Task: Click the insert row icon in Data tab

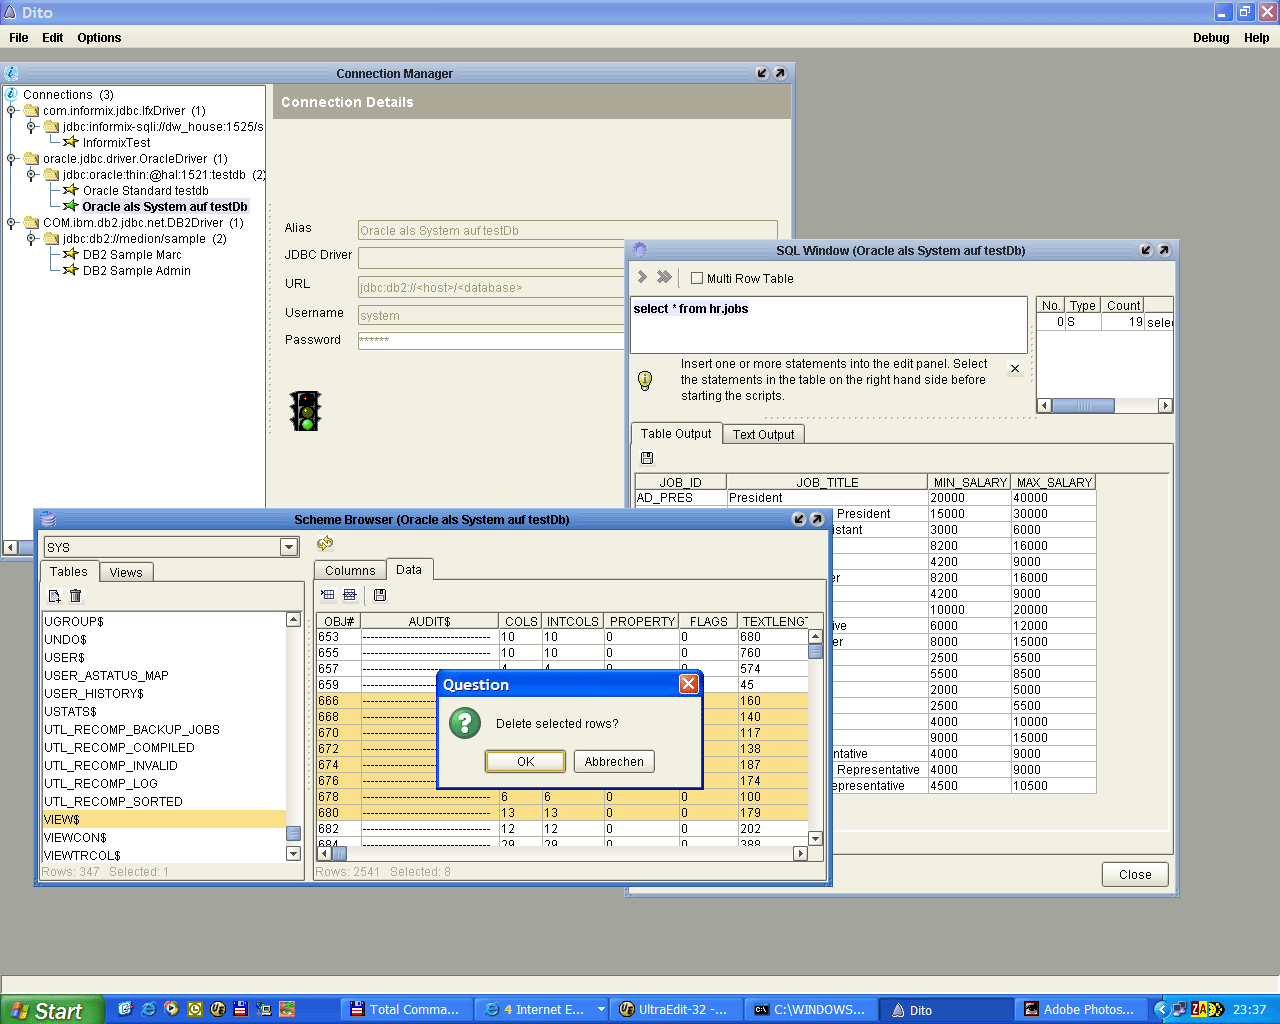Action: (328, 595)
